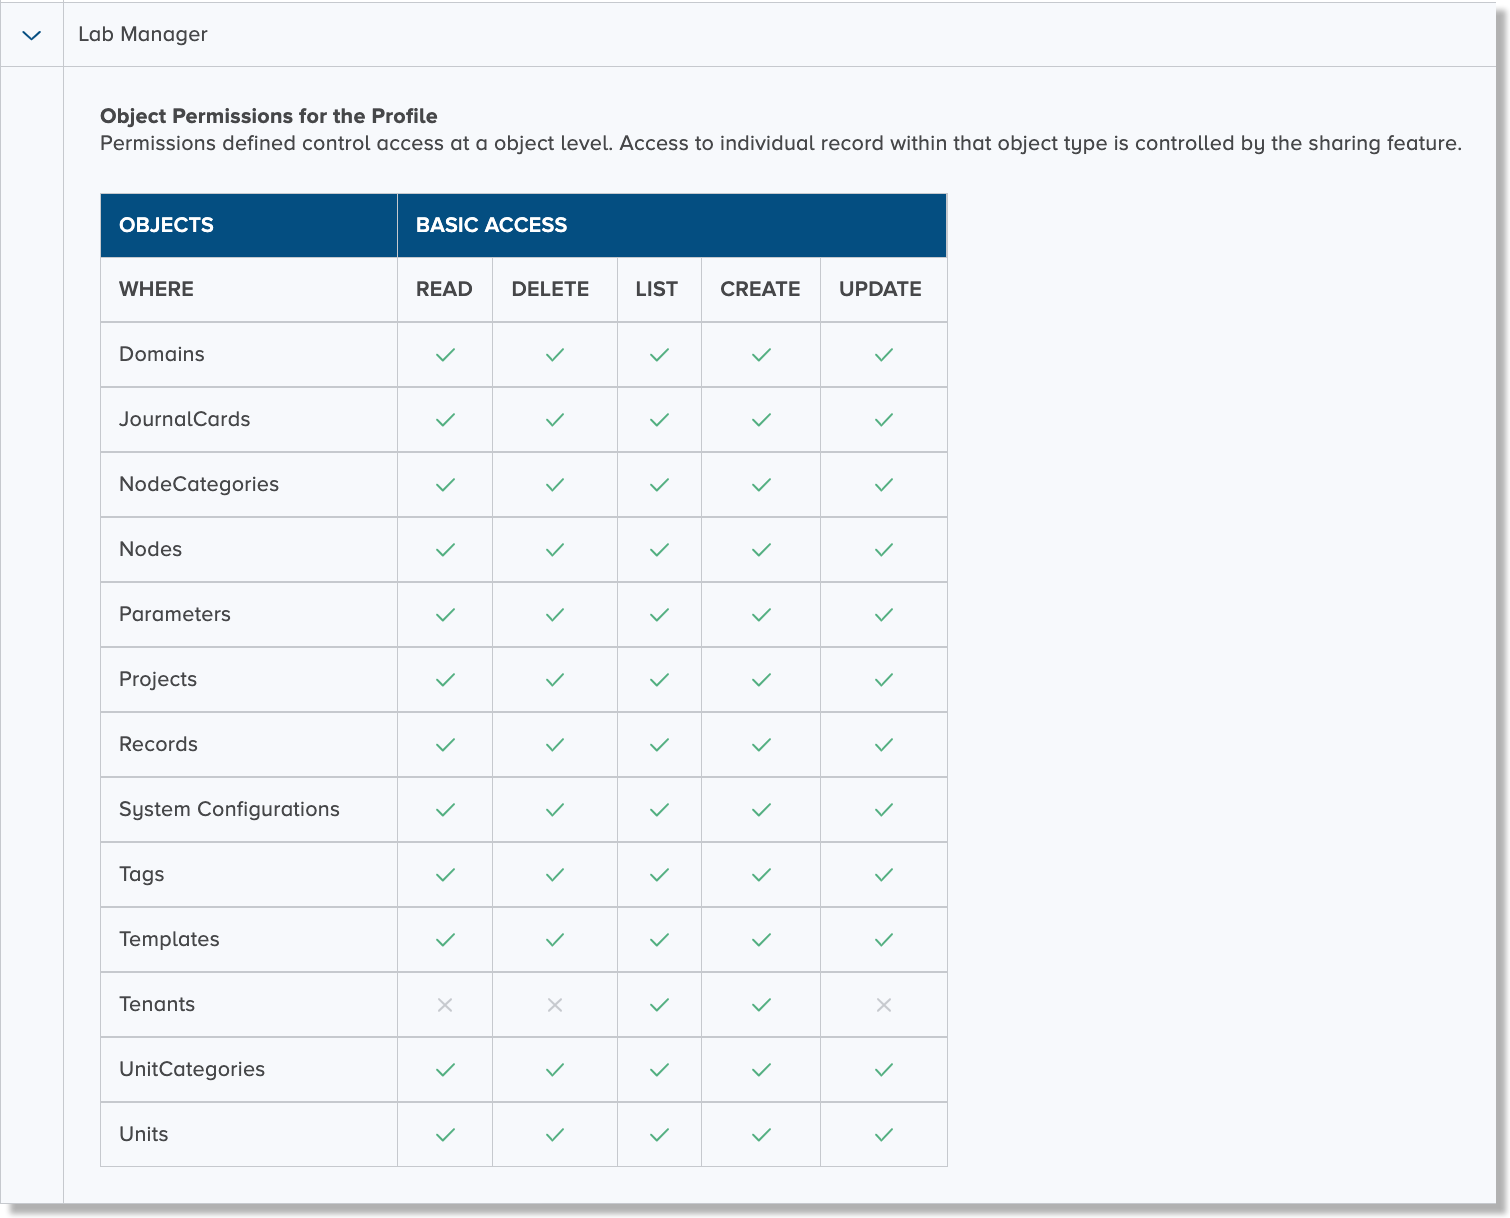Click the List checkmark for Templates
This screenshot has width=1510, height=1218.
658,939
